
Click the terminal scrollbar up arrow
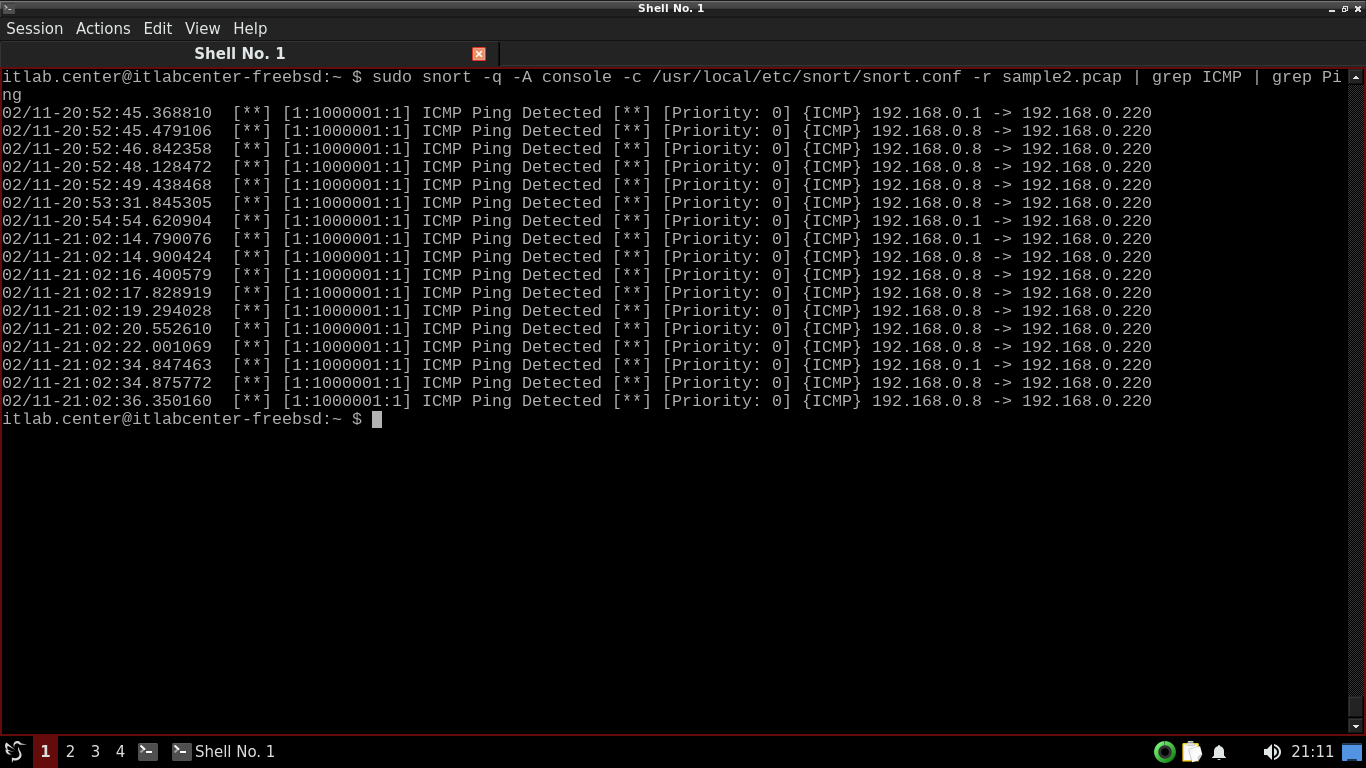coord(1356,77)
